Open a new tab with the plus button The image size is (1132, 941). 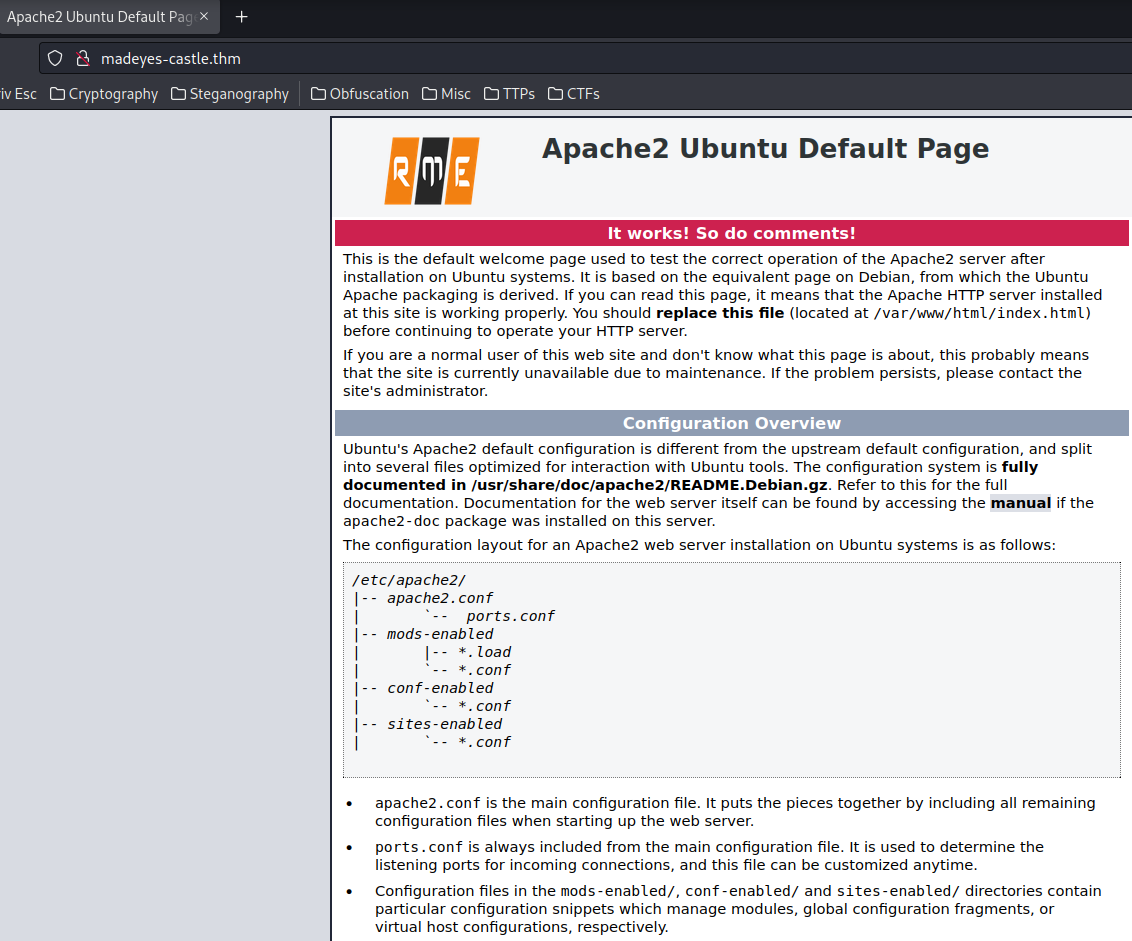(x=241, y=17)
